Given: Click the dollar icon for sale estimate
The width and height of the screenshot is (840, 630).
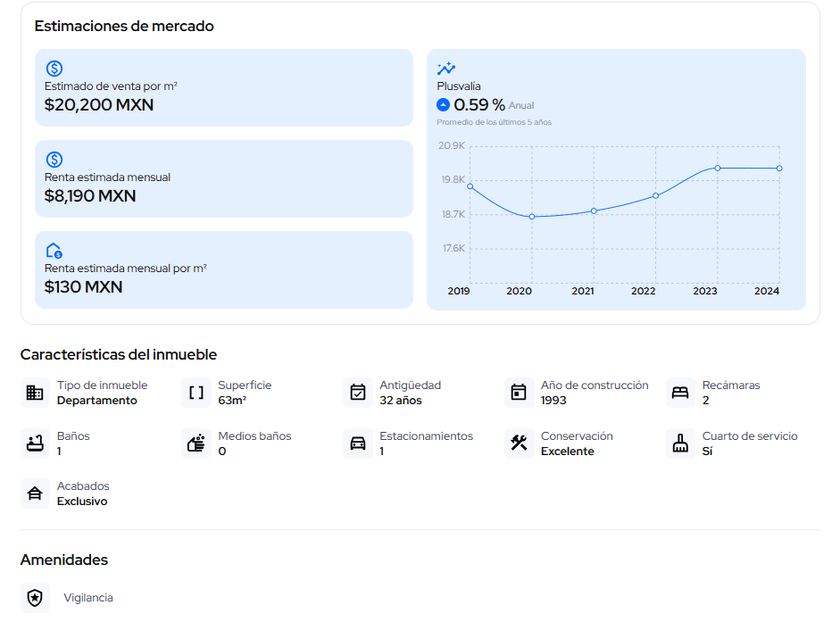Looking at the screenshot, I should pyautogui.click(x=54, y=69).
